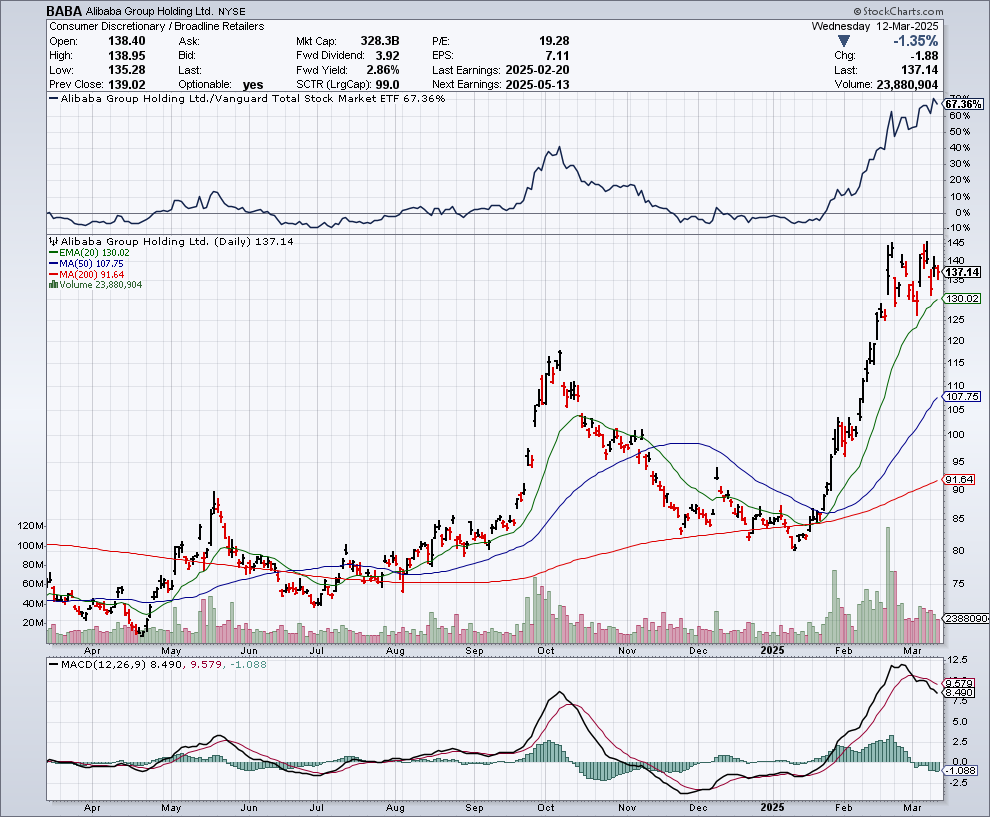Screen dimensions: 990x817
Task: Click the 67.36% relative strength axis tag
Action: [x=963, y=104]
